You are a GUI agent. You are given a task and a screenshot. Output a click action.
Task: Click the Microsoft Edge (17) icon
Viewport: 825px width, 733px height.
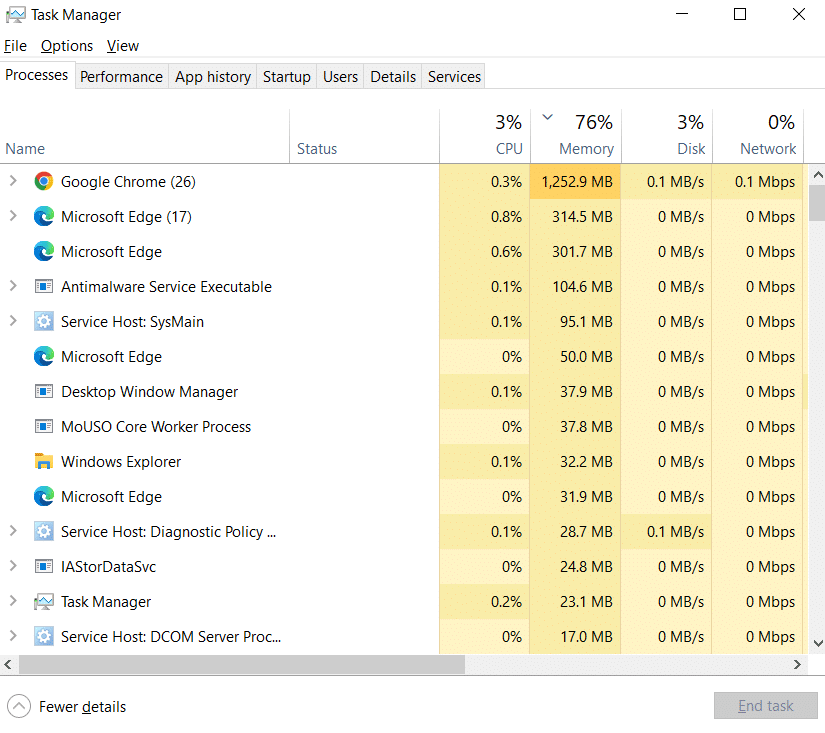(x=44, y=216)
